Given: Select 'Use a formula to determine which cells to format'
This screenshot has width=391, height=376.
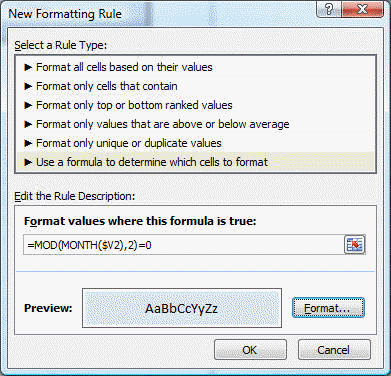Looking at the screenshot, I should (x=196, y=162).
